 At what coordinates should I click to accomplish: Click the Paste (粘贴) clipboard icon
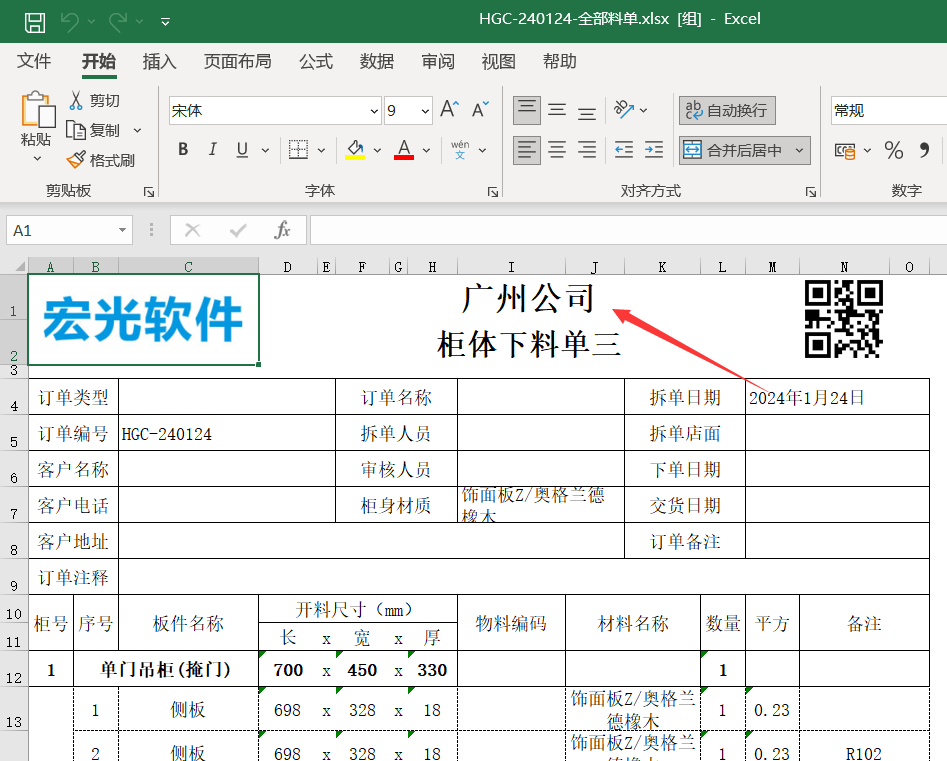pyautogui.click(x=37, y=110)
